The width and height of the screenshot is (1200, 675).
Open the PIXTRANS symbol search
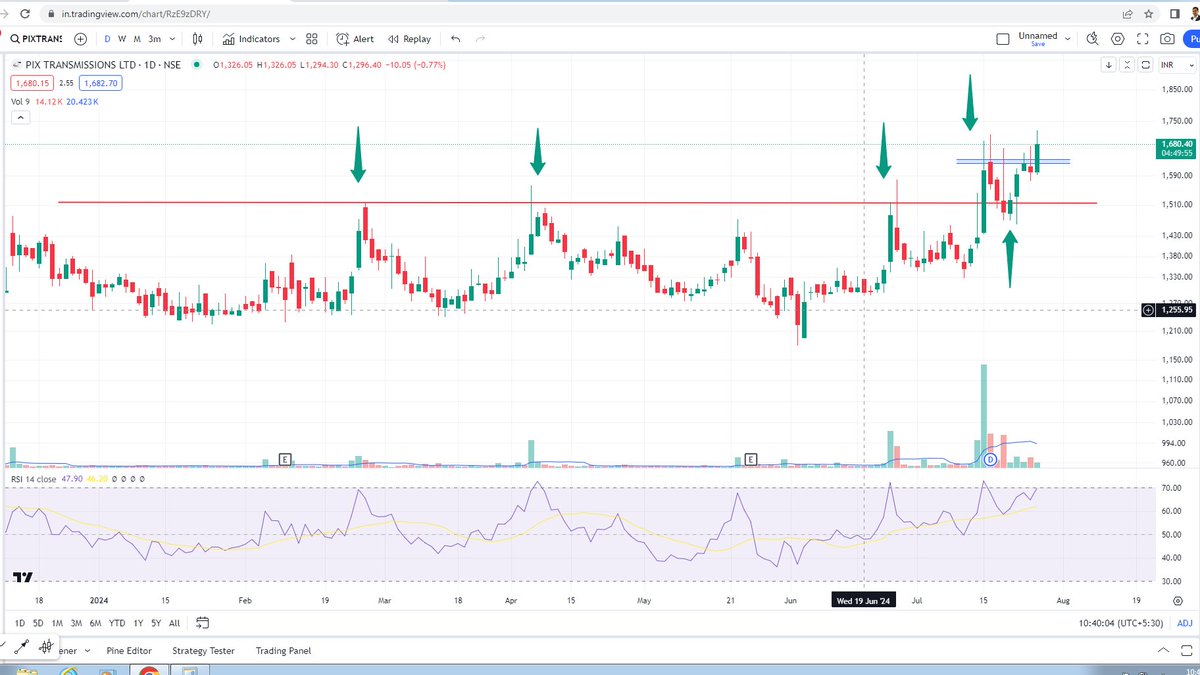[x=35, y=39]
